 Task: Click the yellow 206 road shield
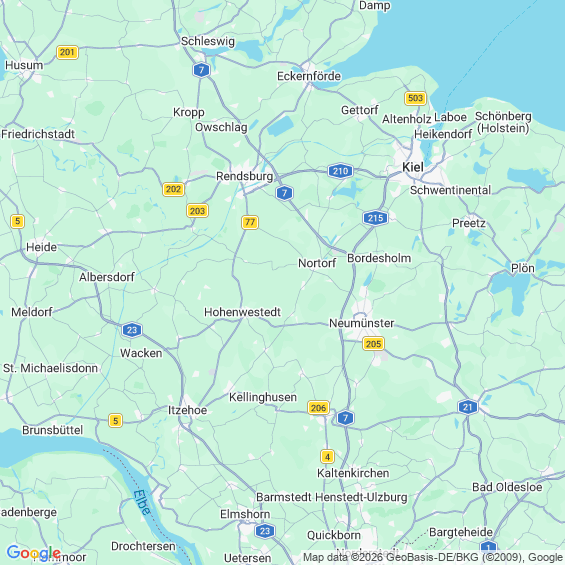point(319,408)
